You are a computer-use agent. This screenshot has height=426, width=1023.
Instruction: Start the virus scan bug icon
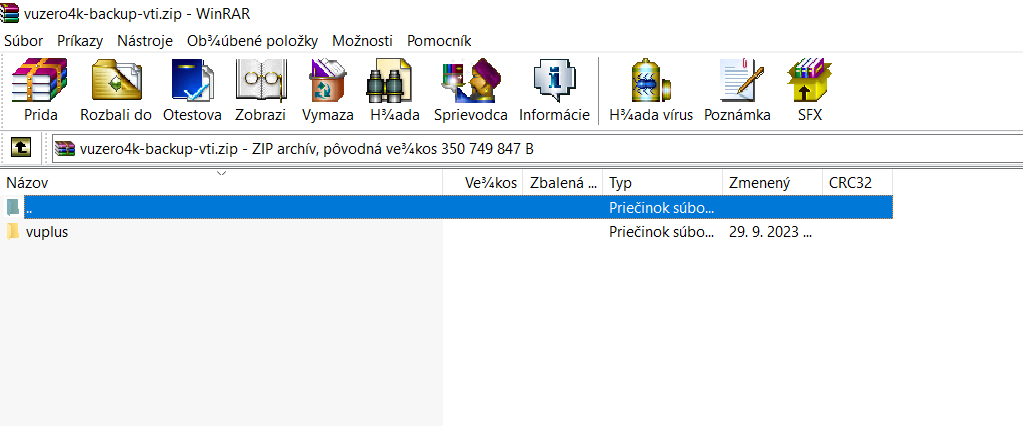click(x=650, y=80)
